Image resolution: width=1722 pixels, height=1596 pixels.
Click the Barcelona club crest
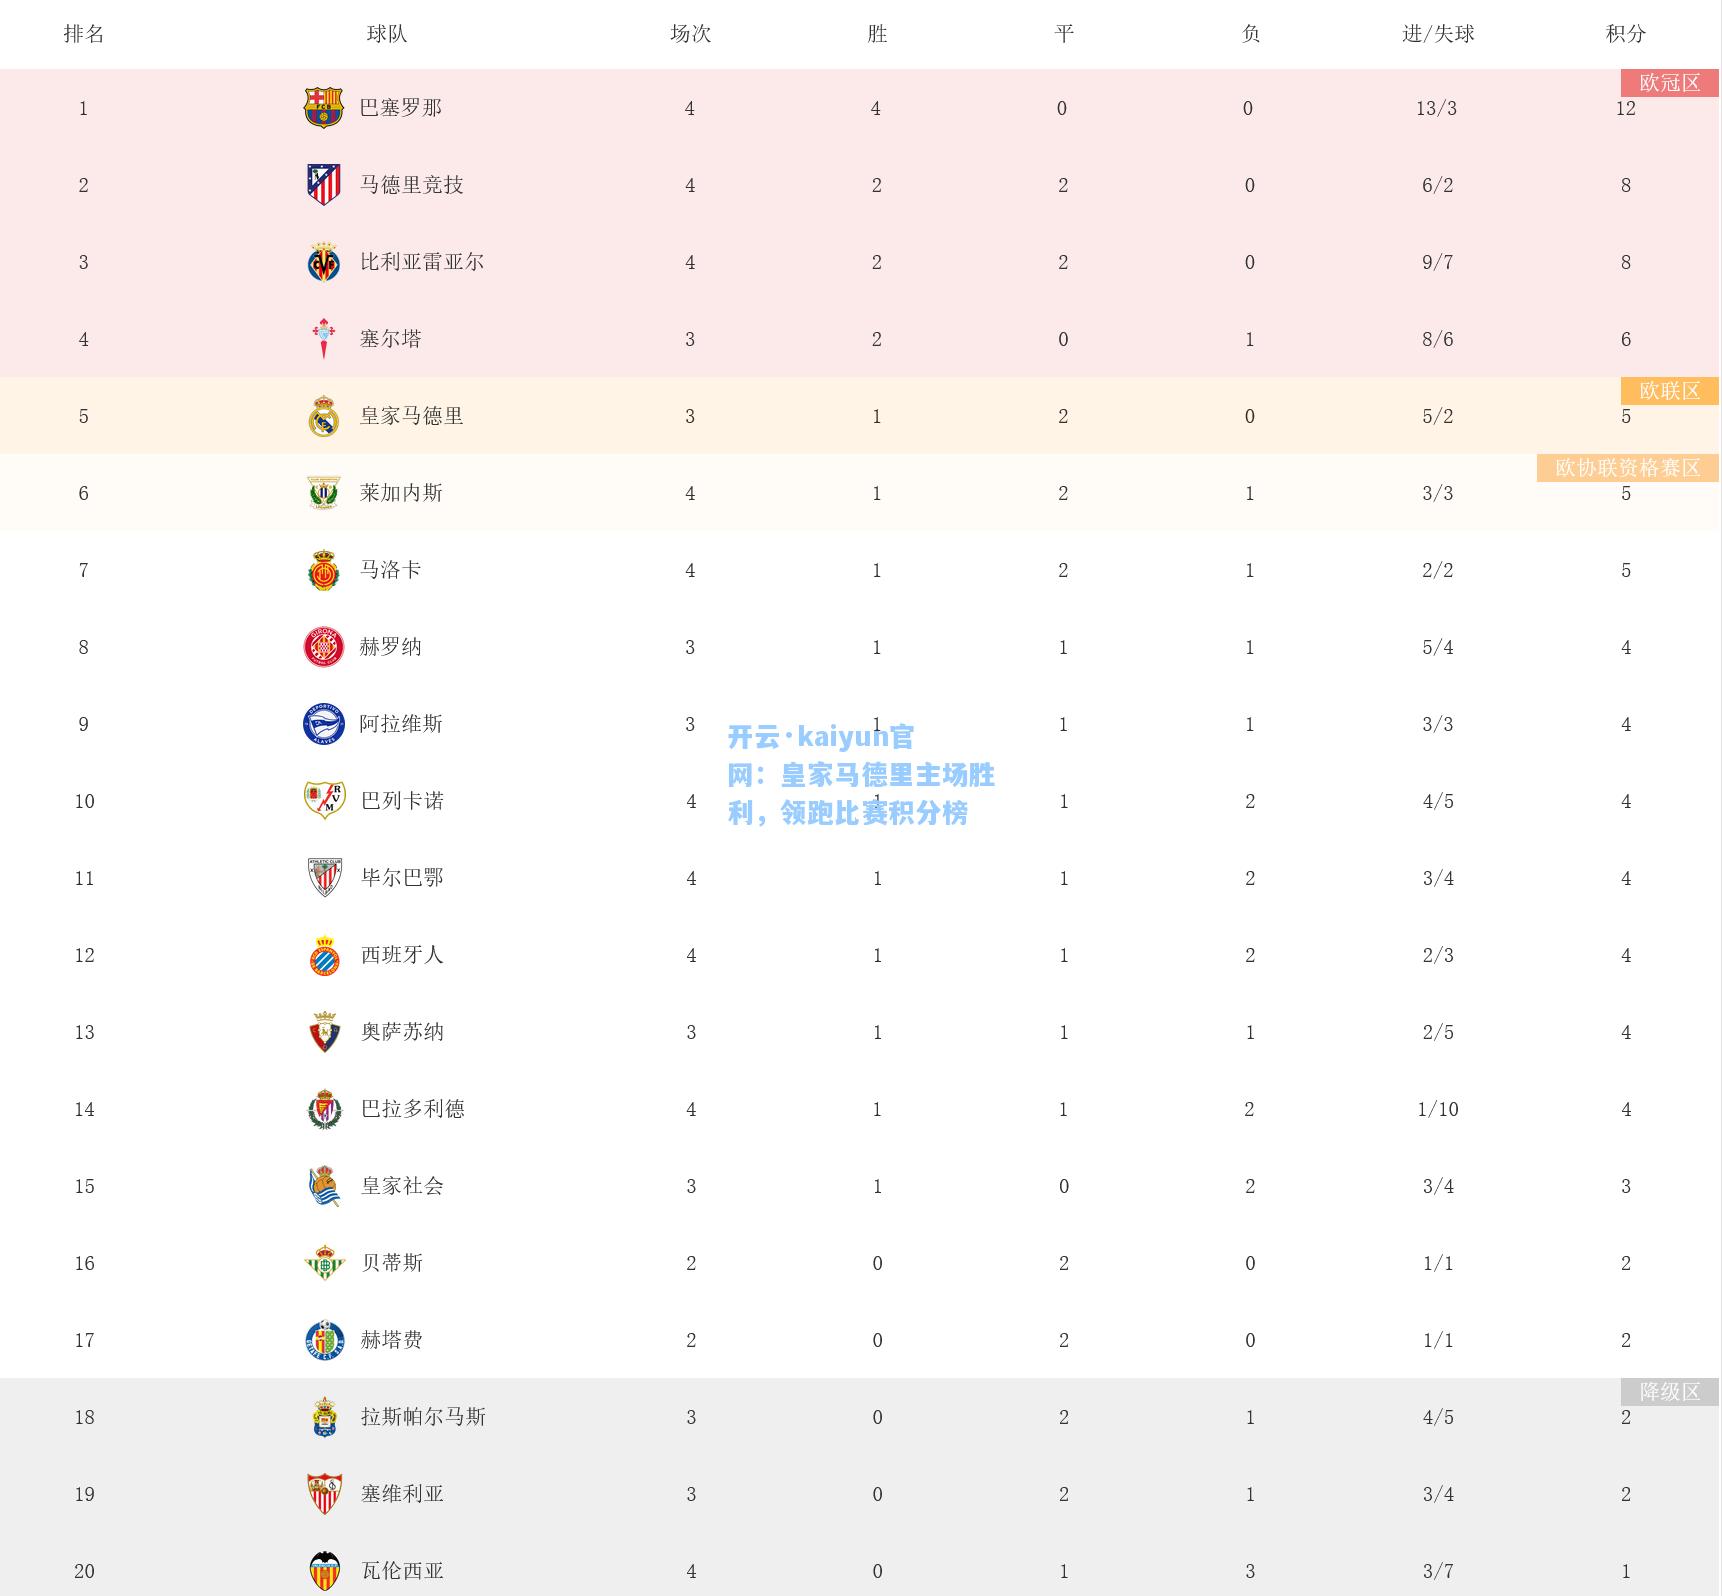coord(323,108)
